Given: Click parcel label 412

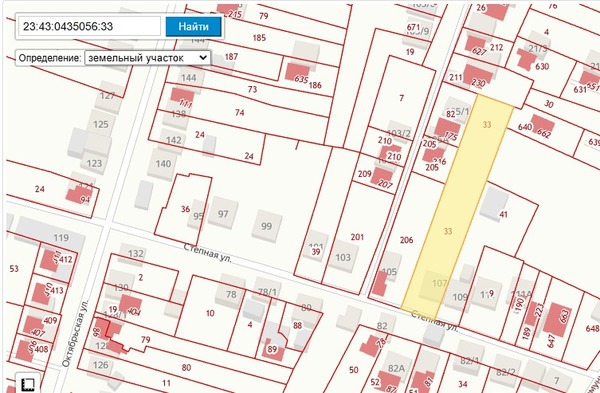Looking at the screenshot, I should [x=66, y=259].
